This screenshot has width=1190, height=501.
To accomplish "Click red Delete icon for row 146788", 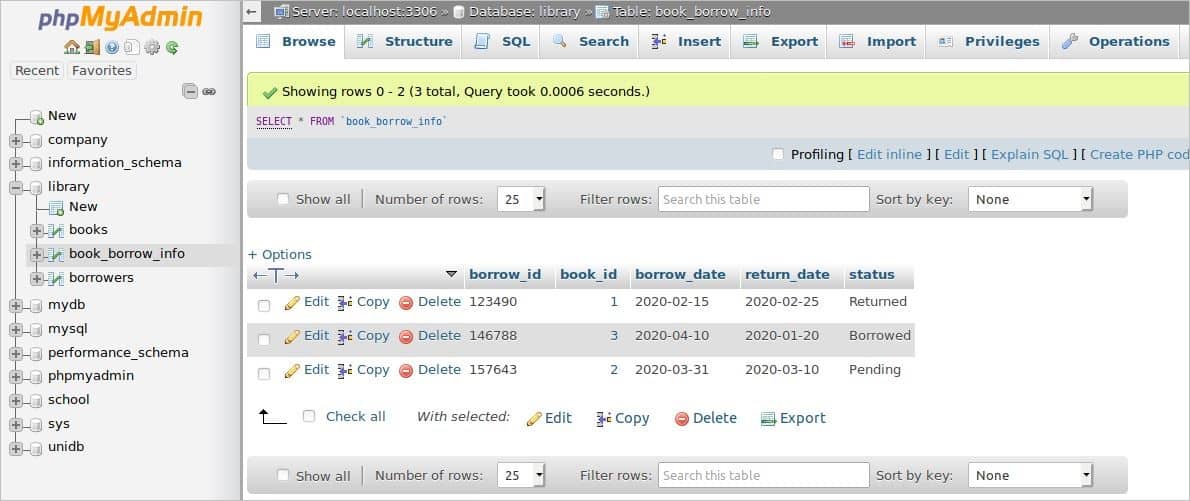I will tap(406, 336).
